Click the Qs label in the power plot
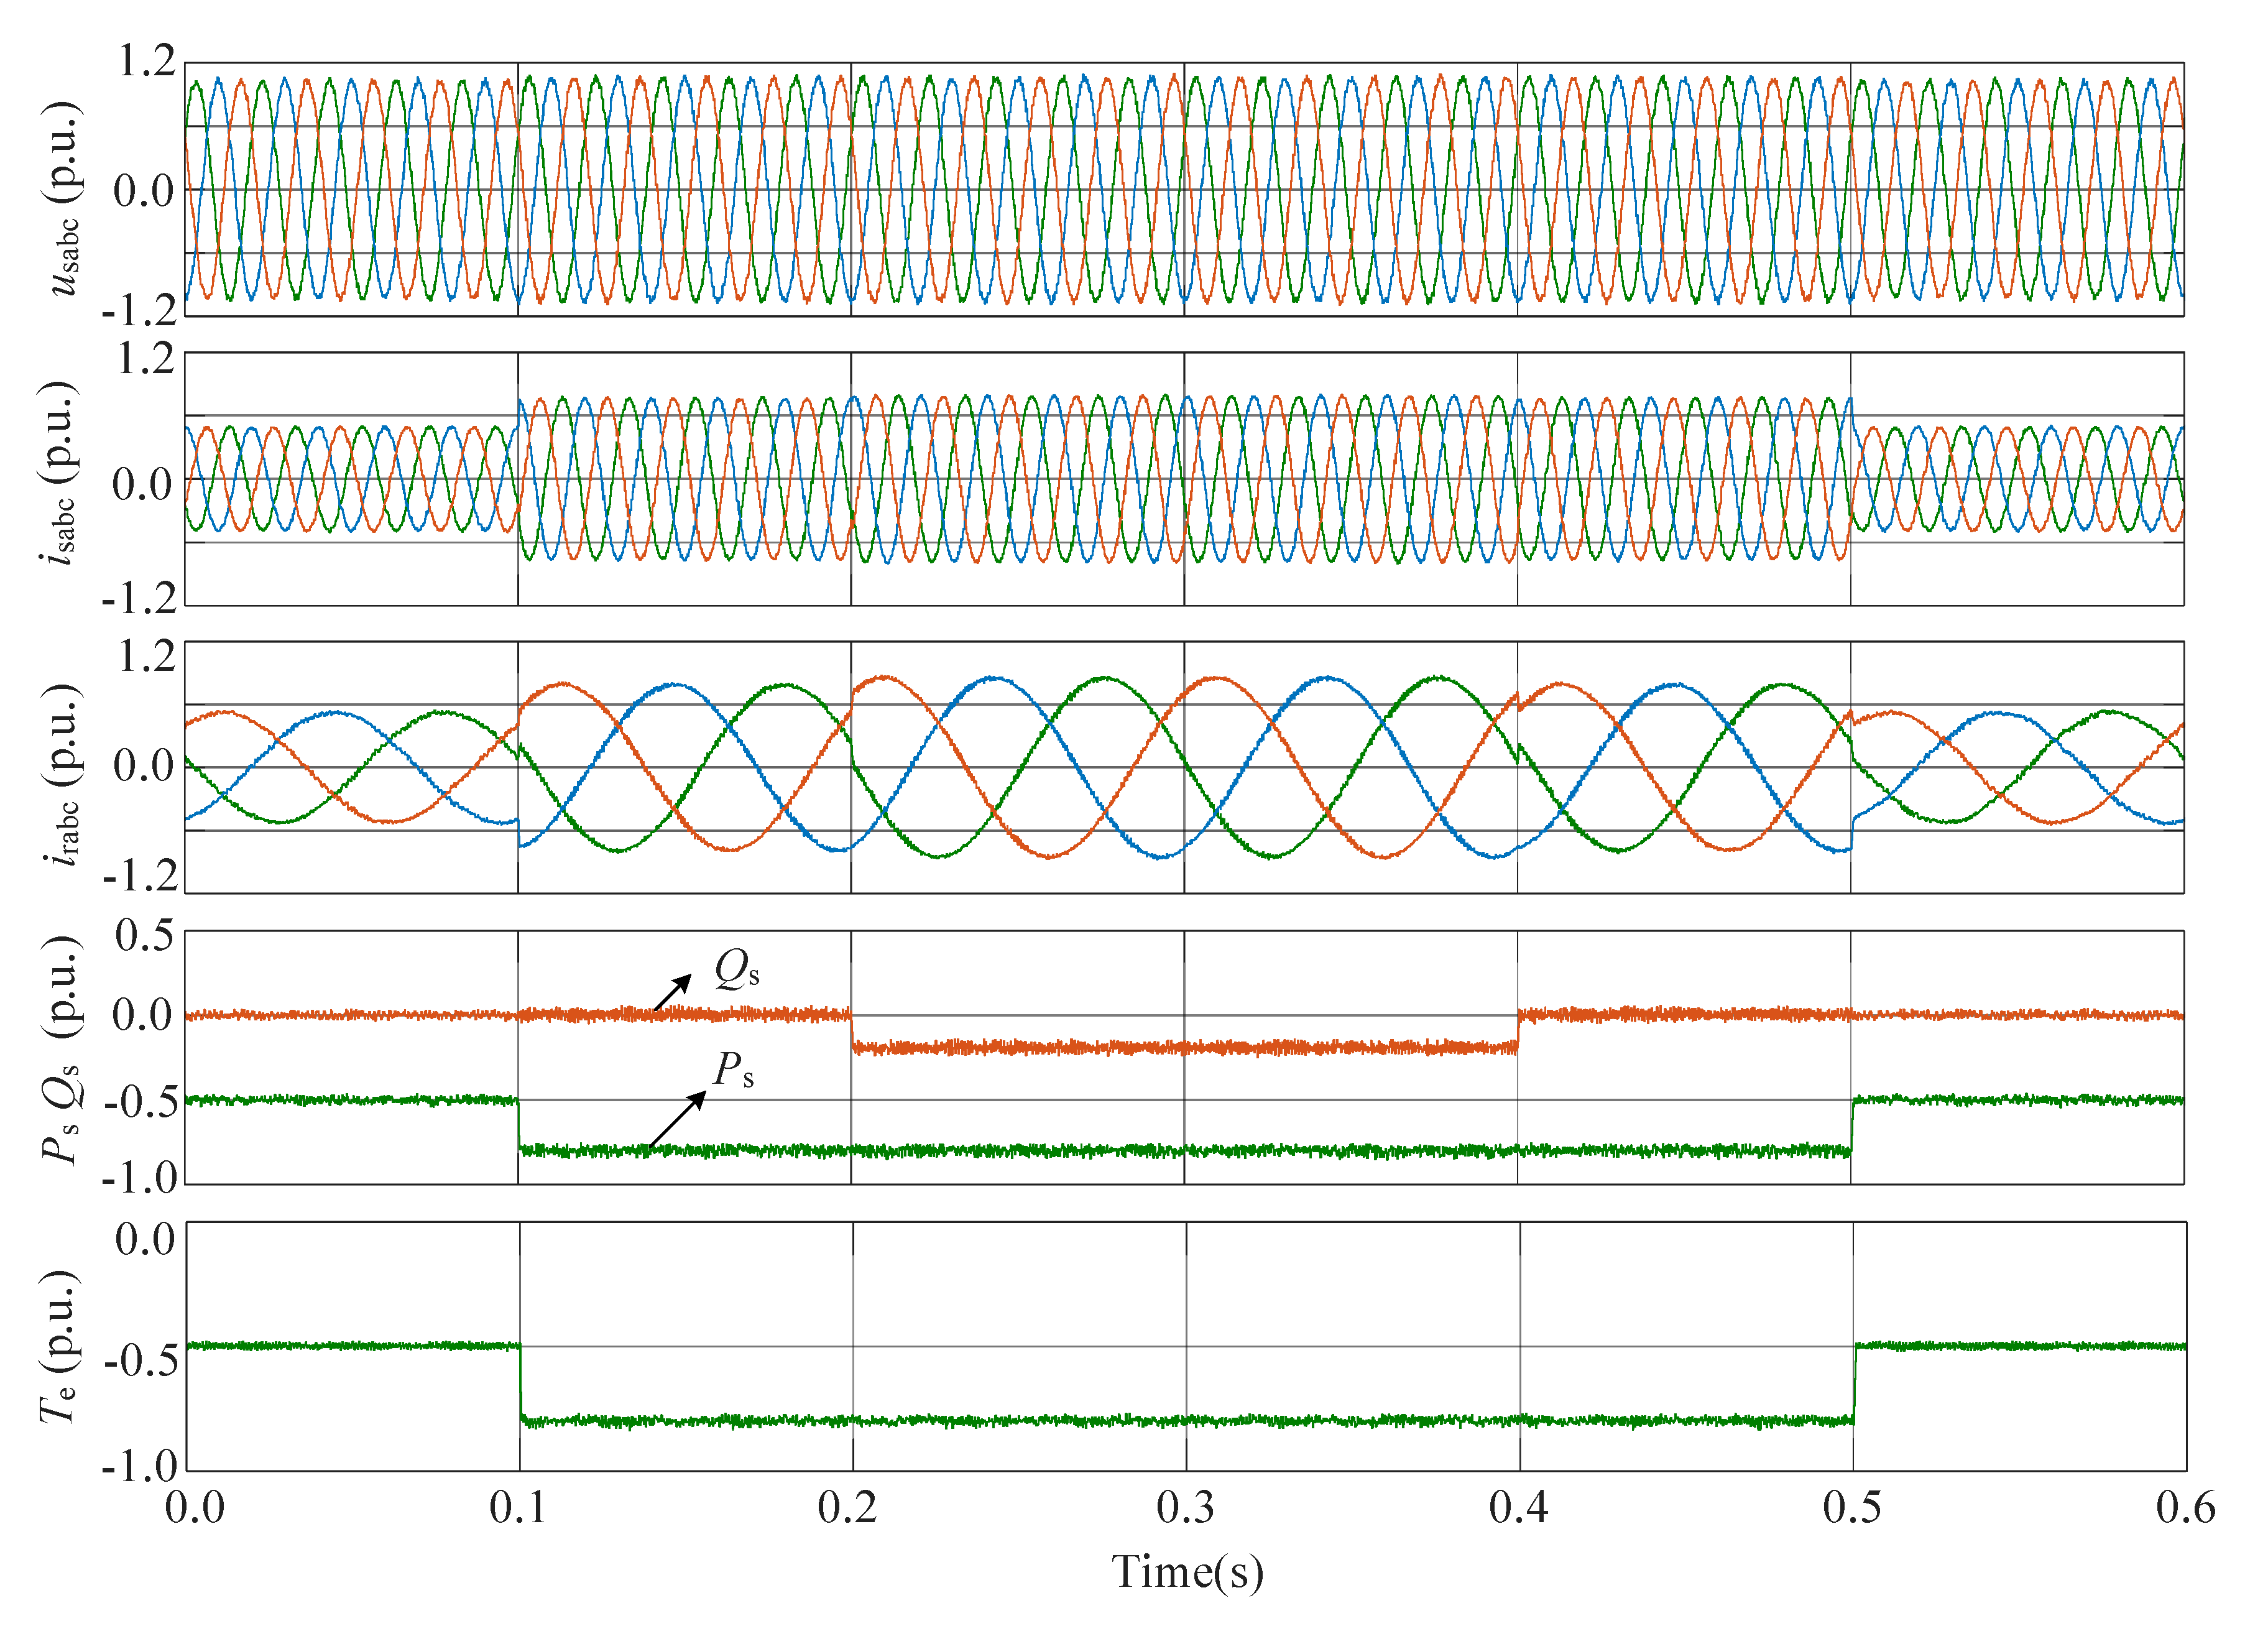The image size is (2268, 1626). click(737, 969)
